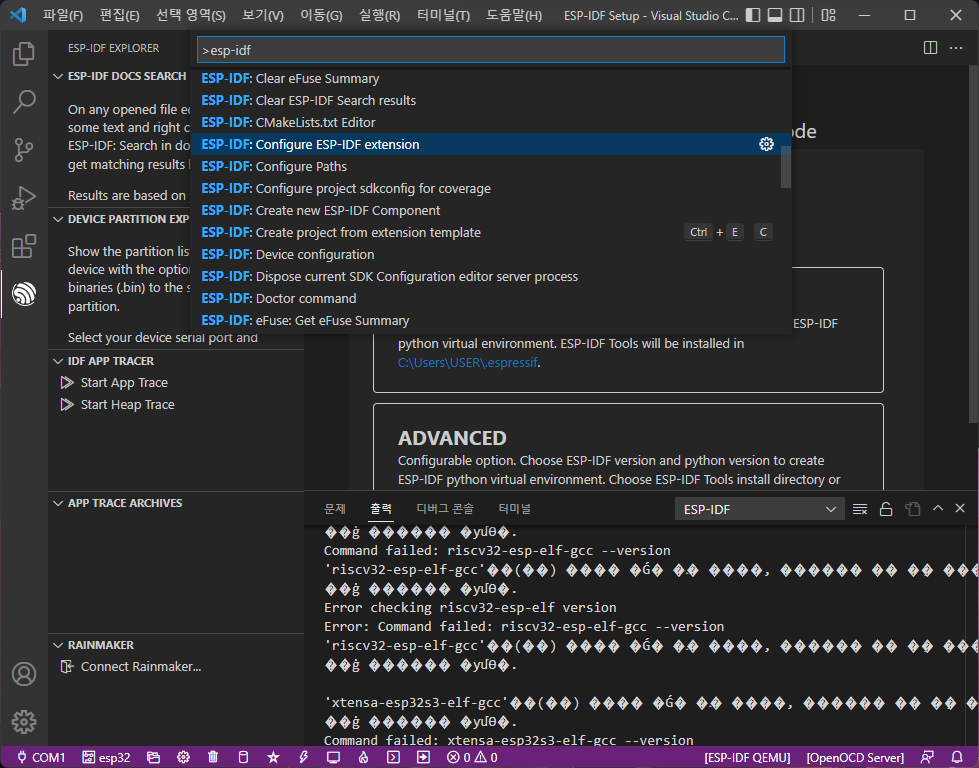Open the ESP-IDF Espressif explorer icon
The height and width of the screenshot is (768, 979).
tap(24, 294)
